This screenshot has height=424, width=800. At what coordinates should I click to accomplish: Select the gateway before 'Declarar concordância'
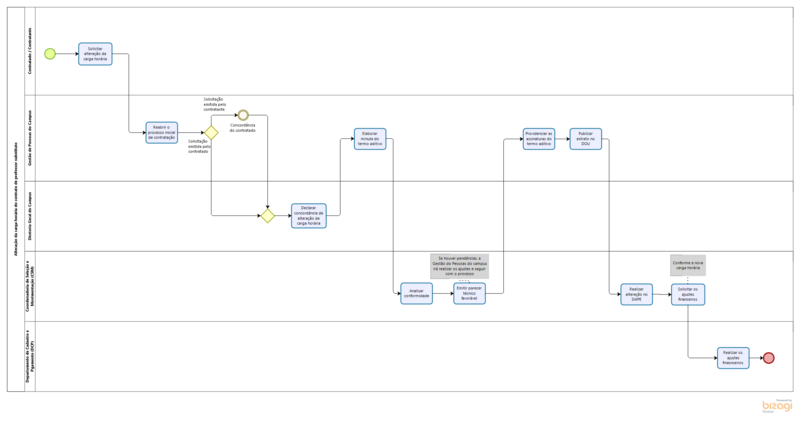(x=267, y=215)
